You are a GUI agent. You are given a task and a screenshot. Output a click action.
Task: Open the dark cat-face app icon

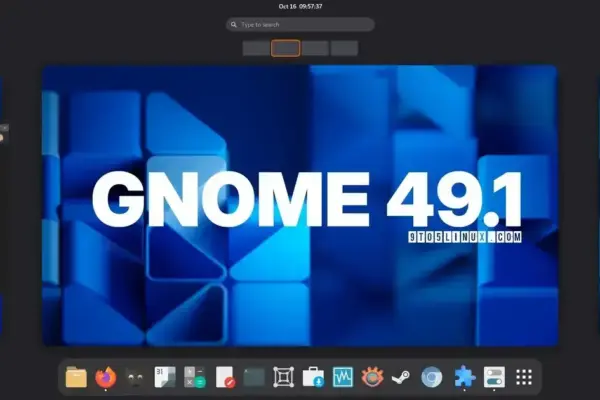tap(135, 377)
